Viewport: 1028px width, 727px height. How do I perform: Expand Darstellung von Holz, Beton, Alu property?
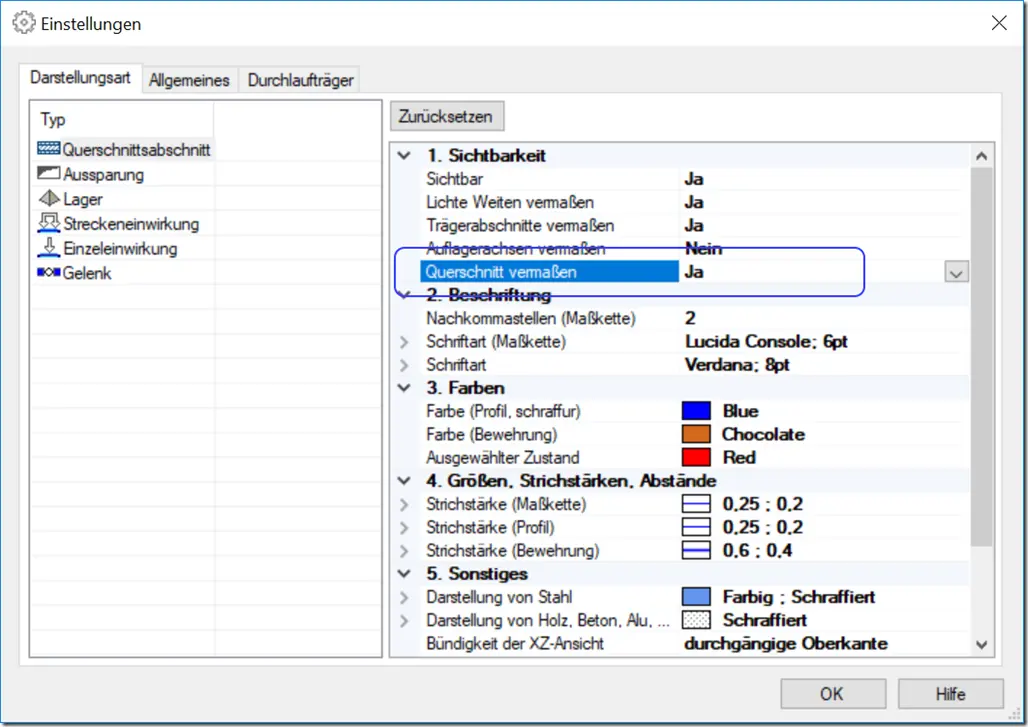pyautogui.click(x=405, y=620)
